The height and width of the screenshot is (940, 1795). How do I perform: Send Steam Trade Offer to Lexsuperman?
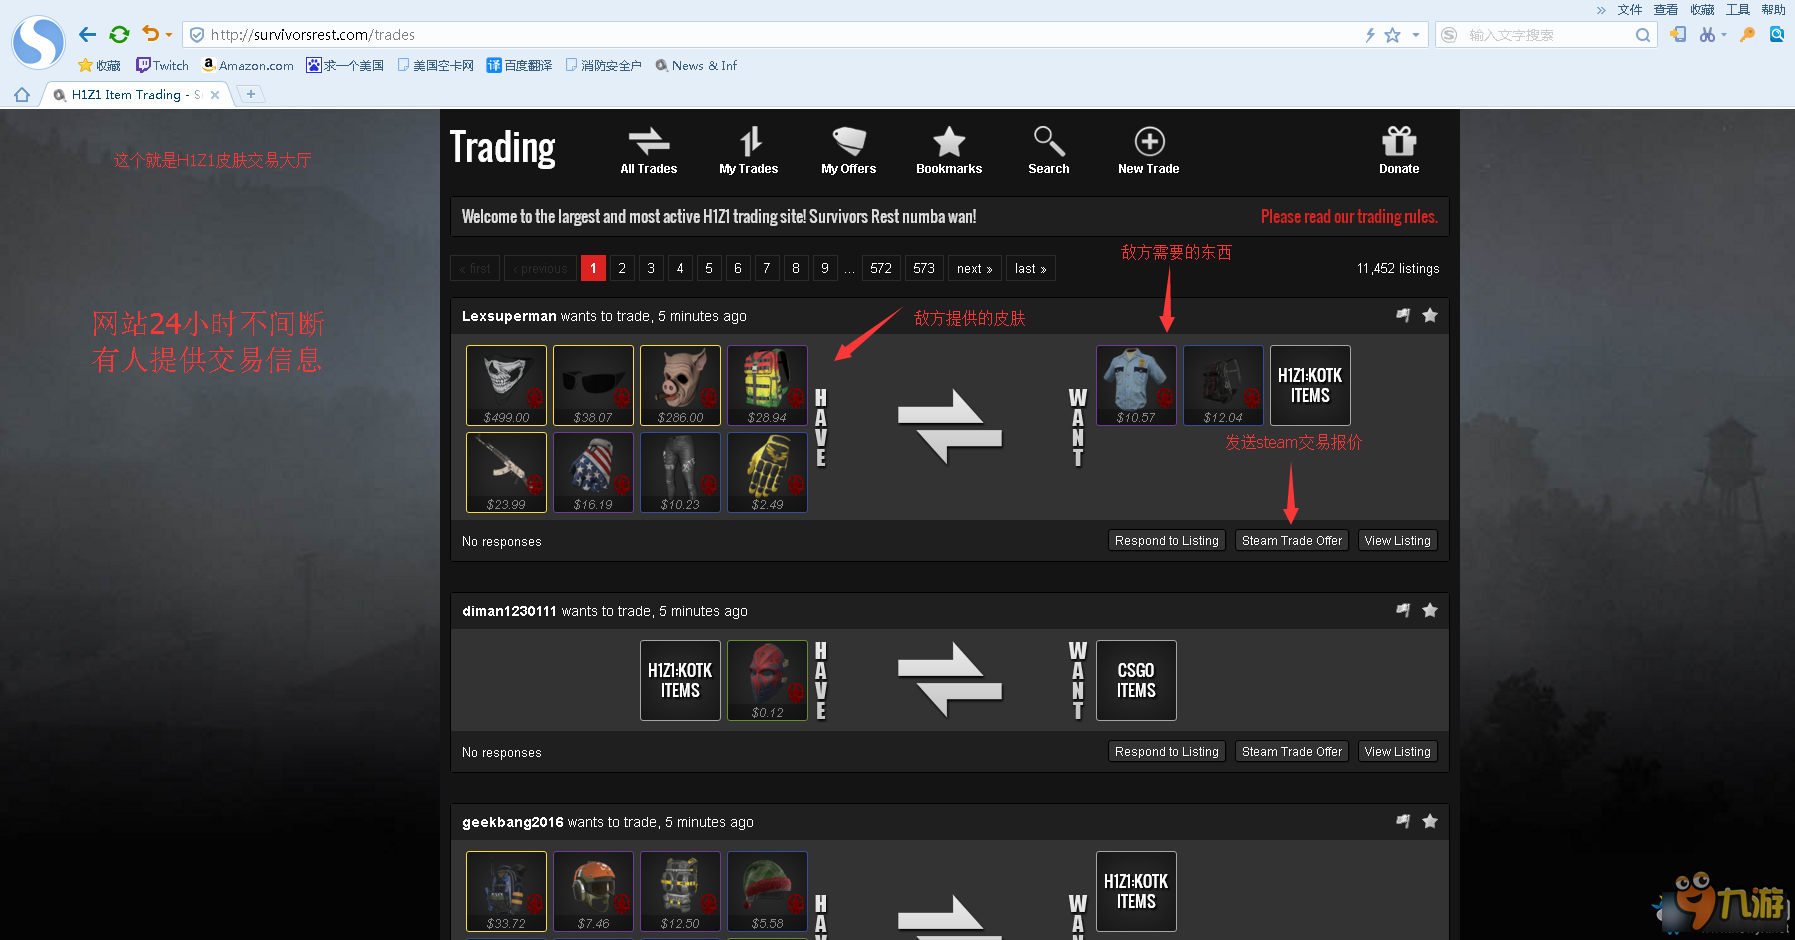1292,541
